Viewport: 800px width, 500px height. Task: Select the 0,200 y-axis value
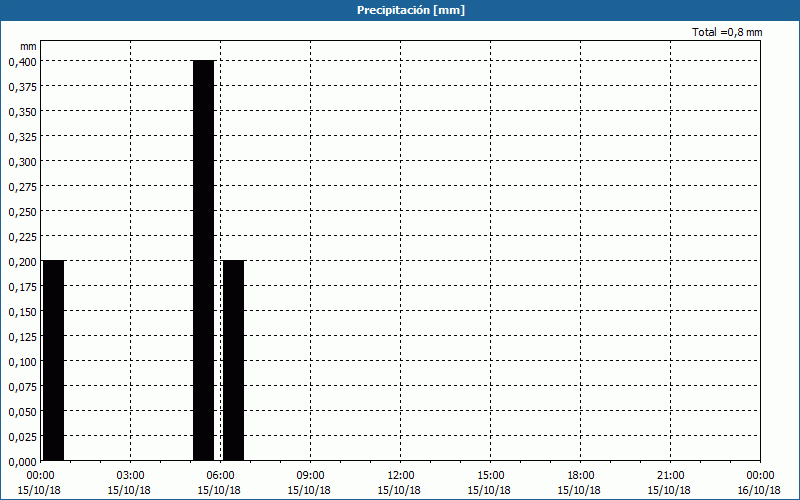[x=23, y=262]
